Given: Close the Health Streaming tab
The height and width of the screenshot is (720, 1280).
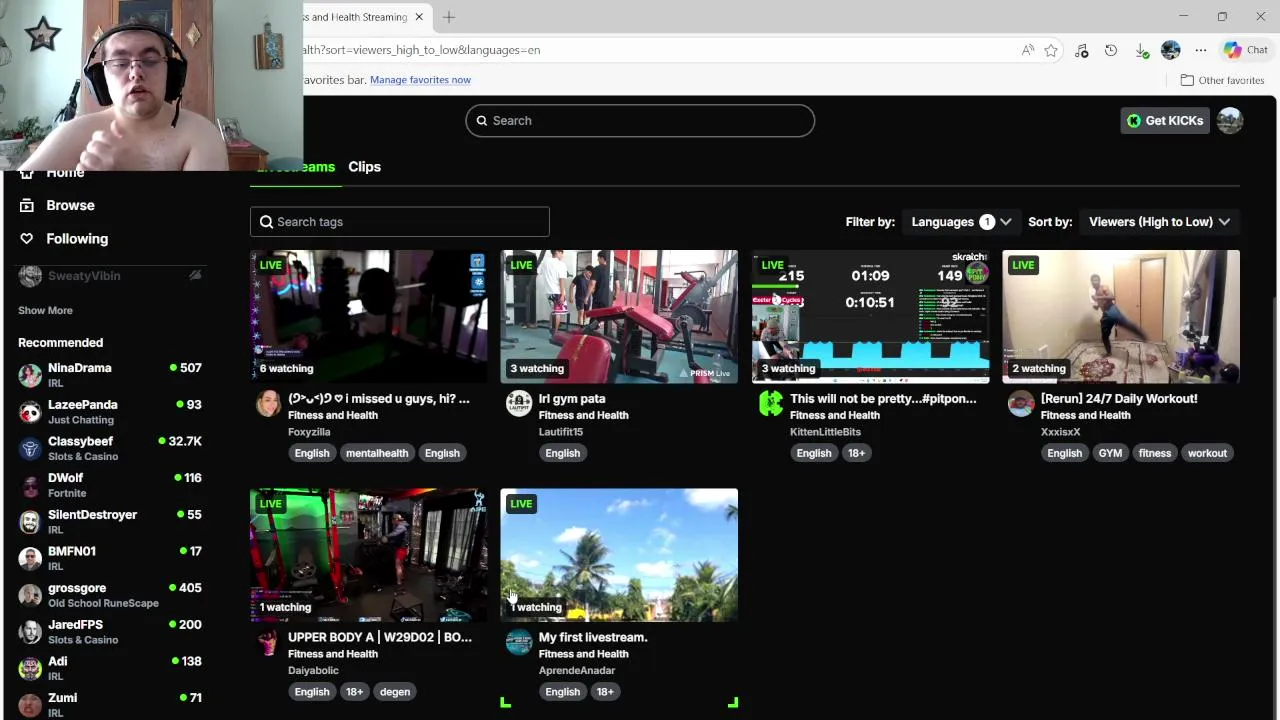Looking at the screenshot, I should 419,17.
